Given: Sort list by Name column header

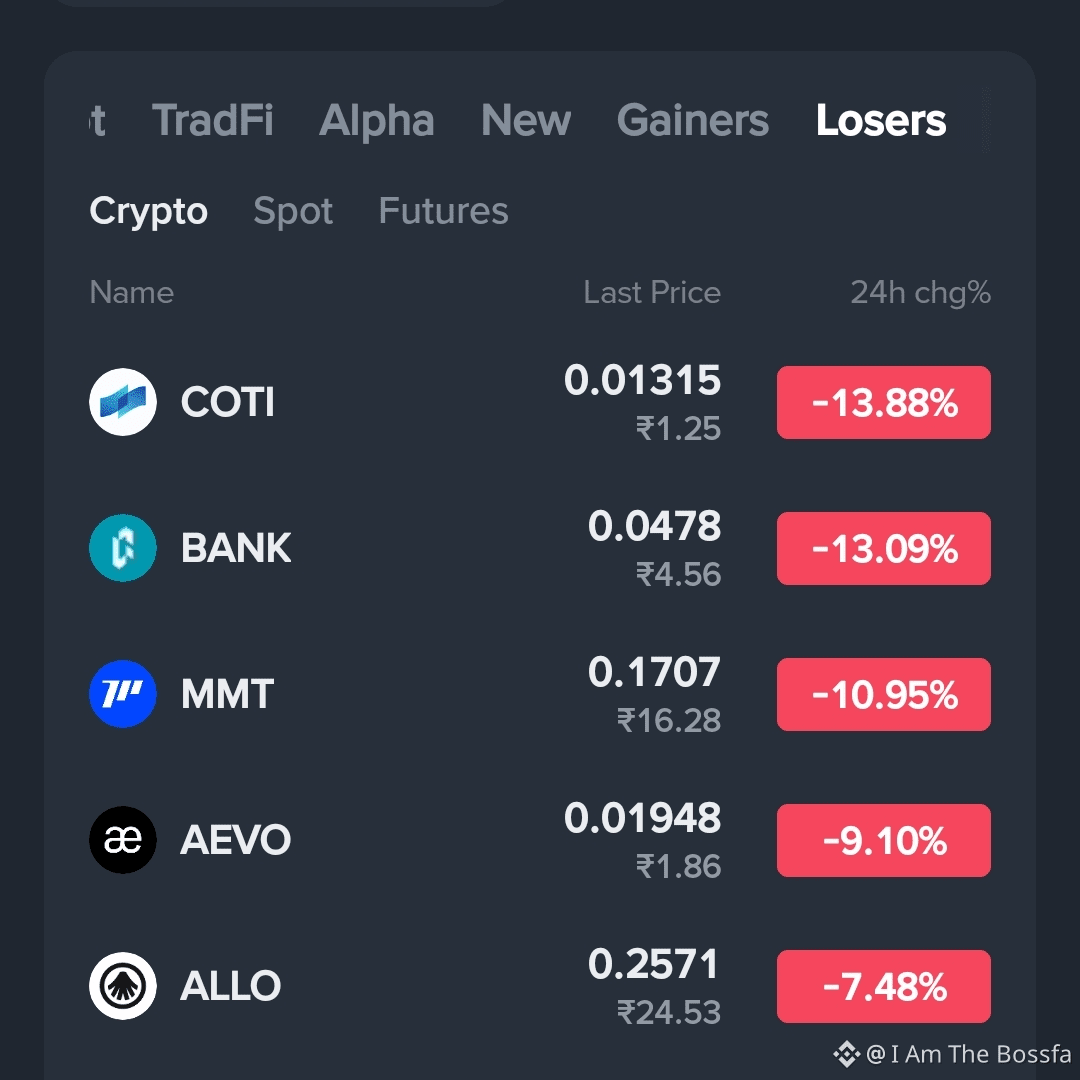Looking at the screenshot, I should [x=132, y=293].
